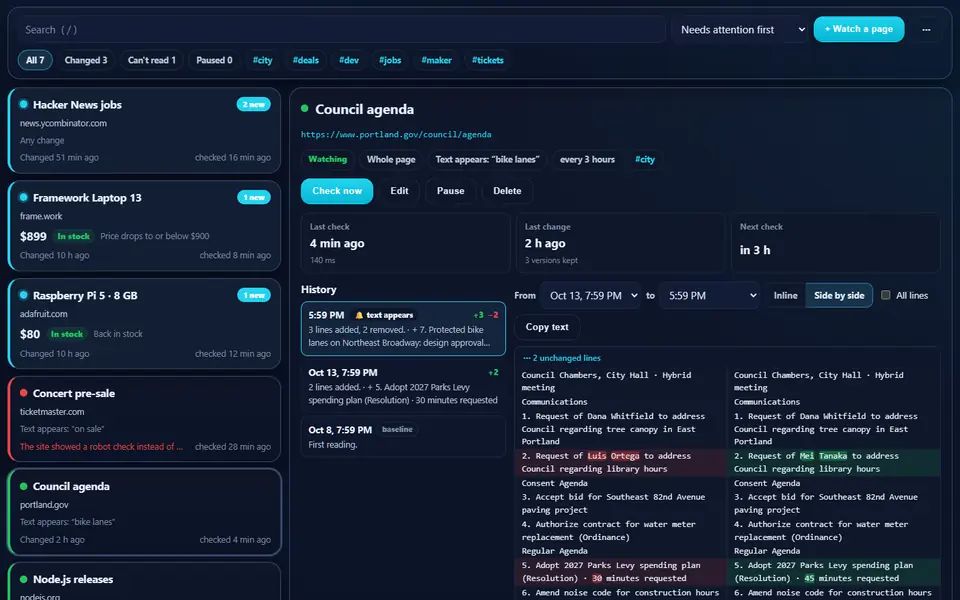Screen dimensions: 960x600
Task: Filter watches by the #deals tag
Action: (x=306, y=60)
